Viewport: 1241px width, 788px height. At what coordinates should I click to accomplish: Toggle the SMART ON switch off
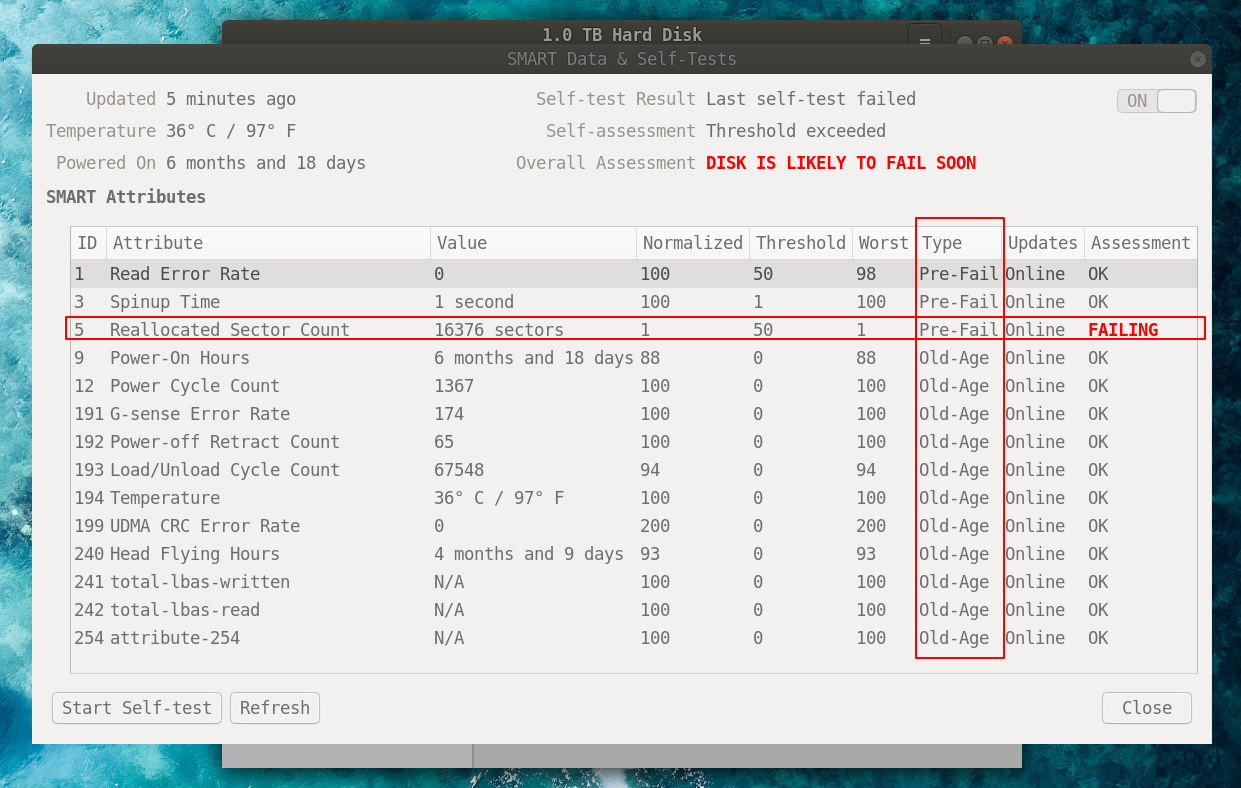click(1156, 101)
